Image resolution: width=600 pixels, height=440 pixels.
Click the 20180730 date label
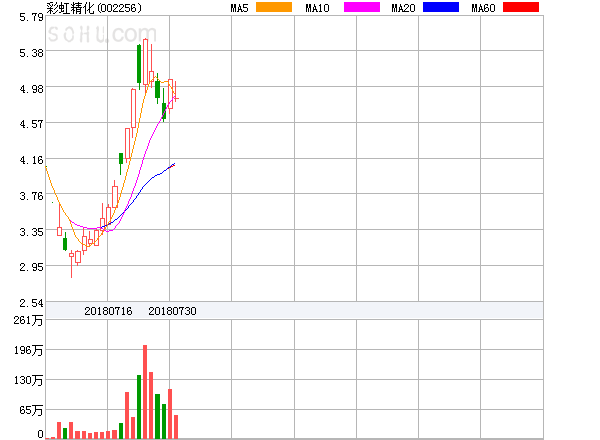172,311
